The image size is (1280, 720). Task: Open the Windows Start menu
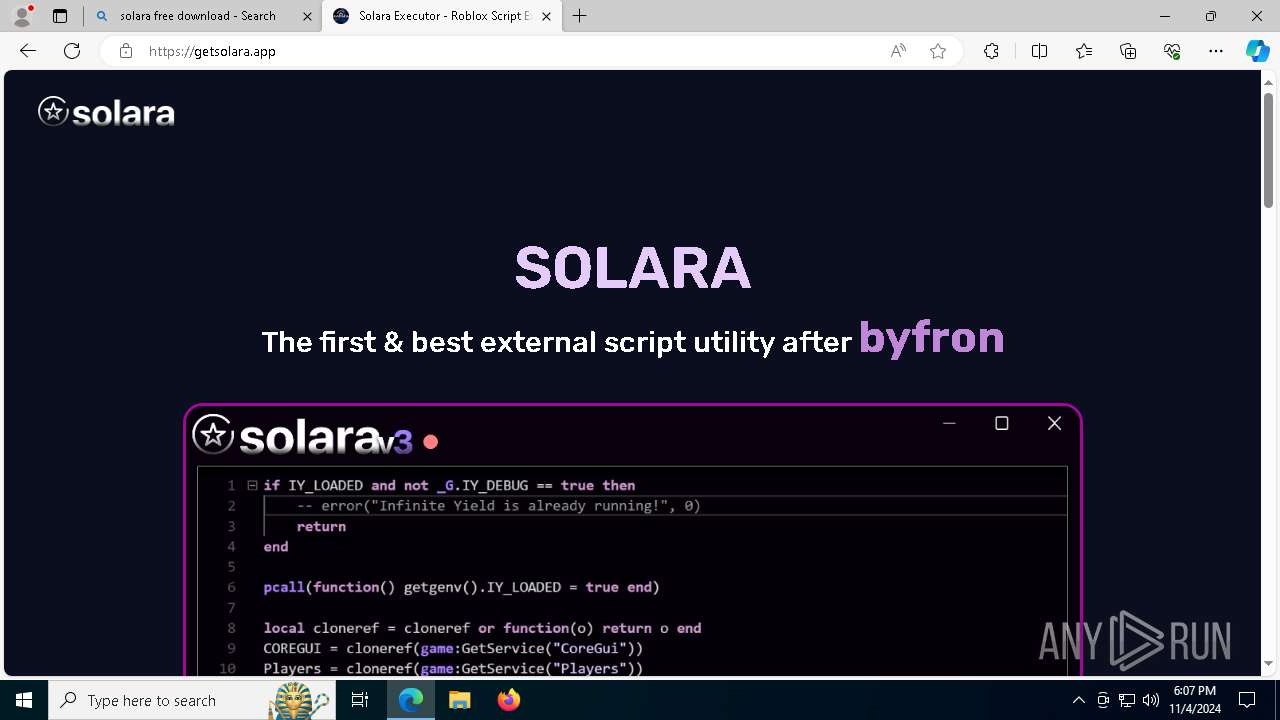(24, 700)
